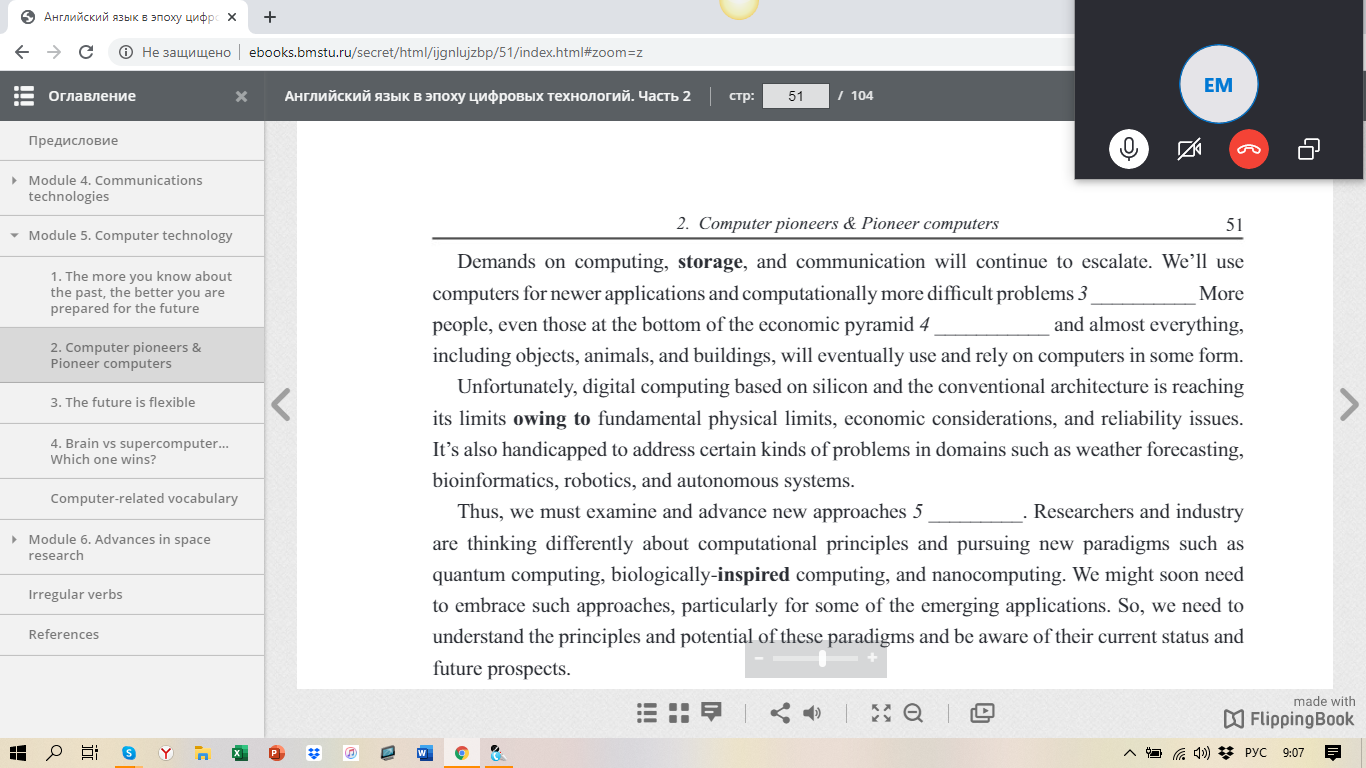Start the slideshow autoplay icon
Image resolution: width=1366 pixels, height=768 pixels.
982,713
